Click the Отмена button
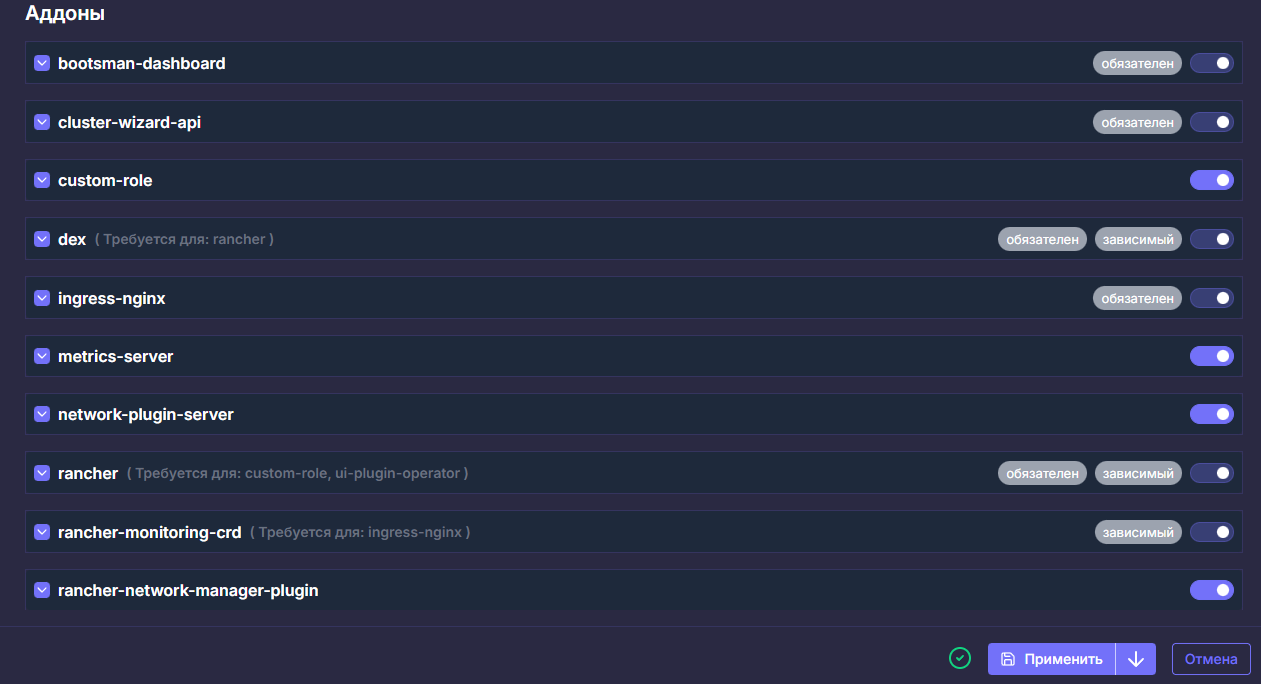1261x684 pixels. point(1211,659)
